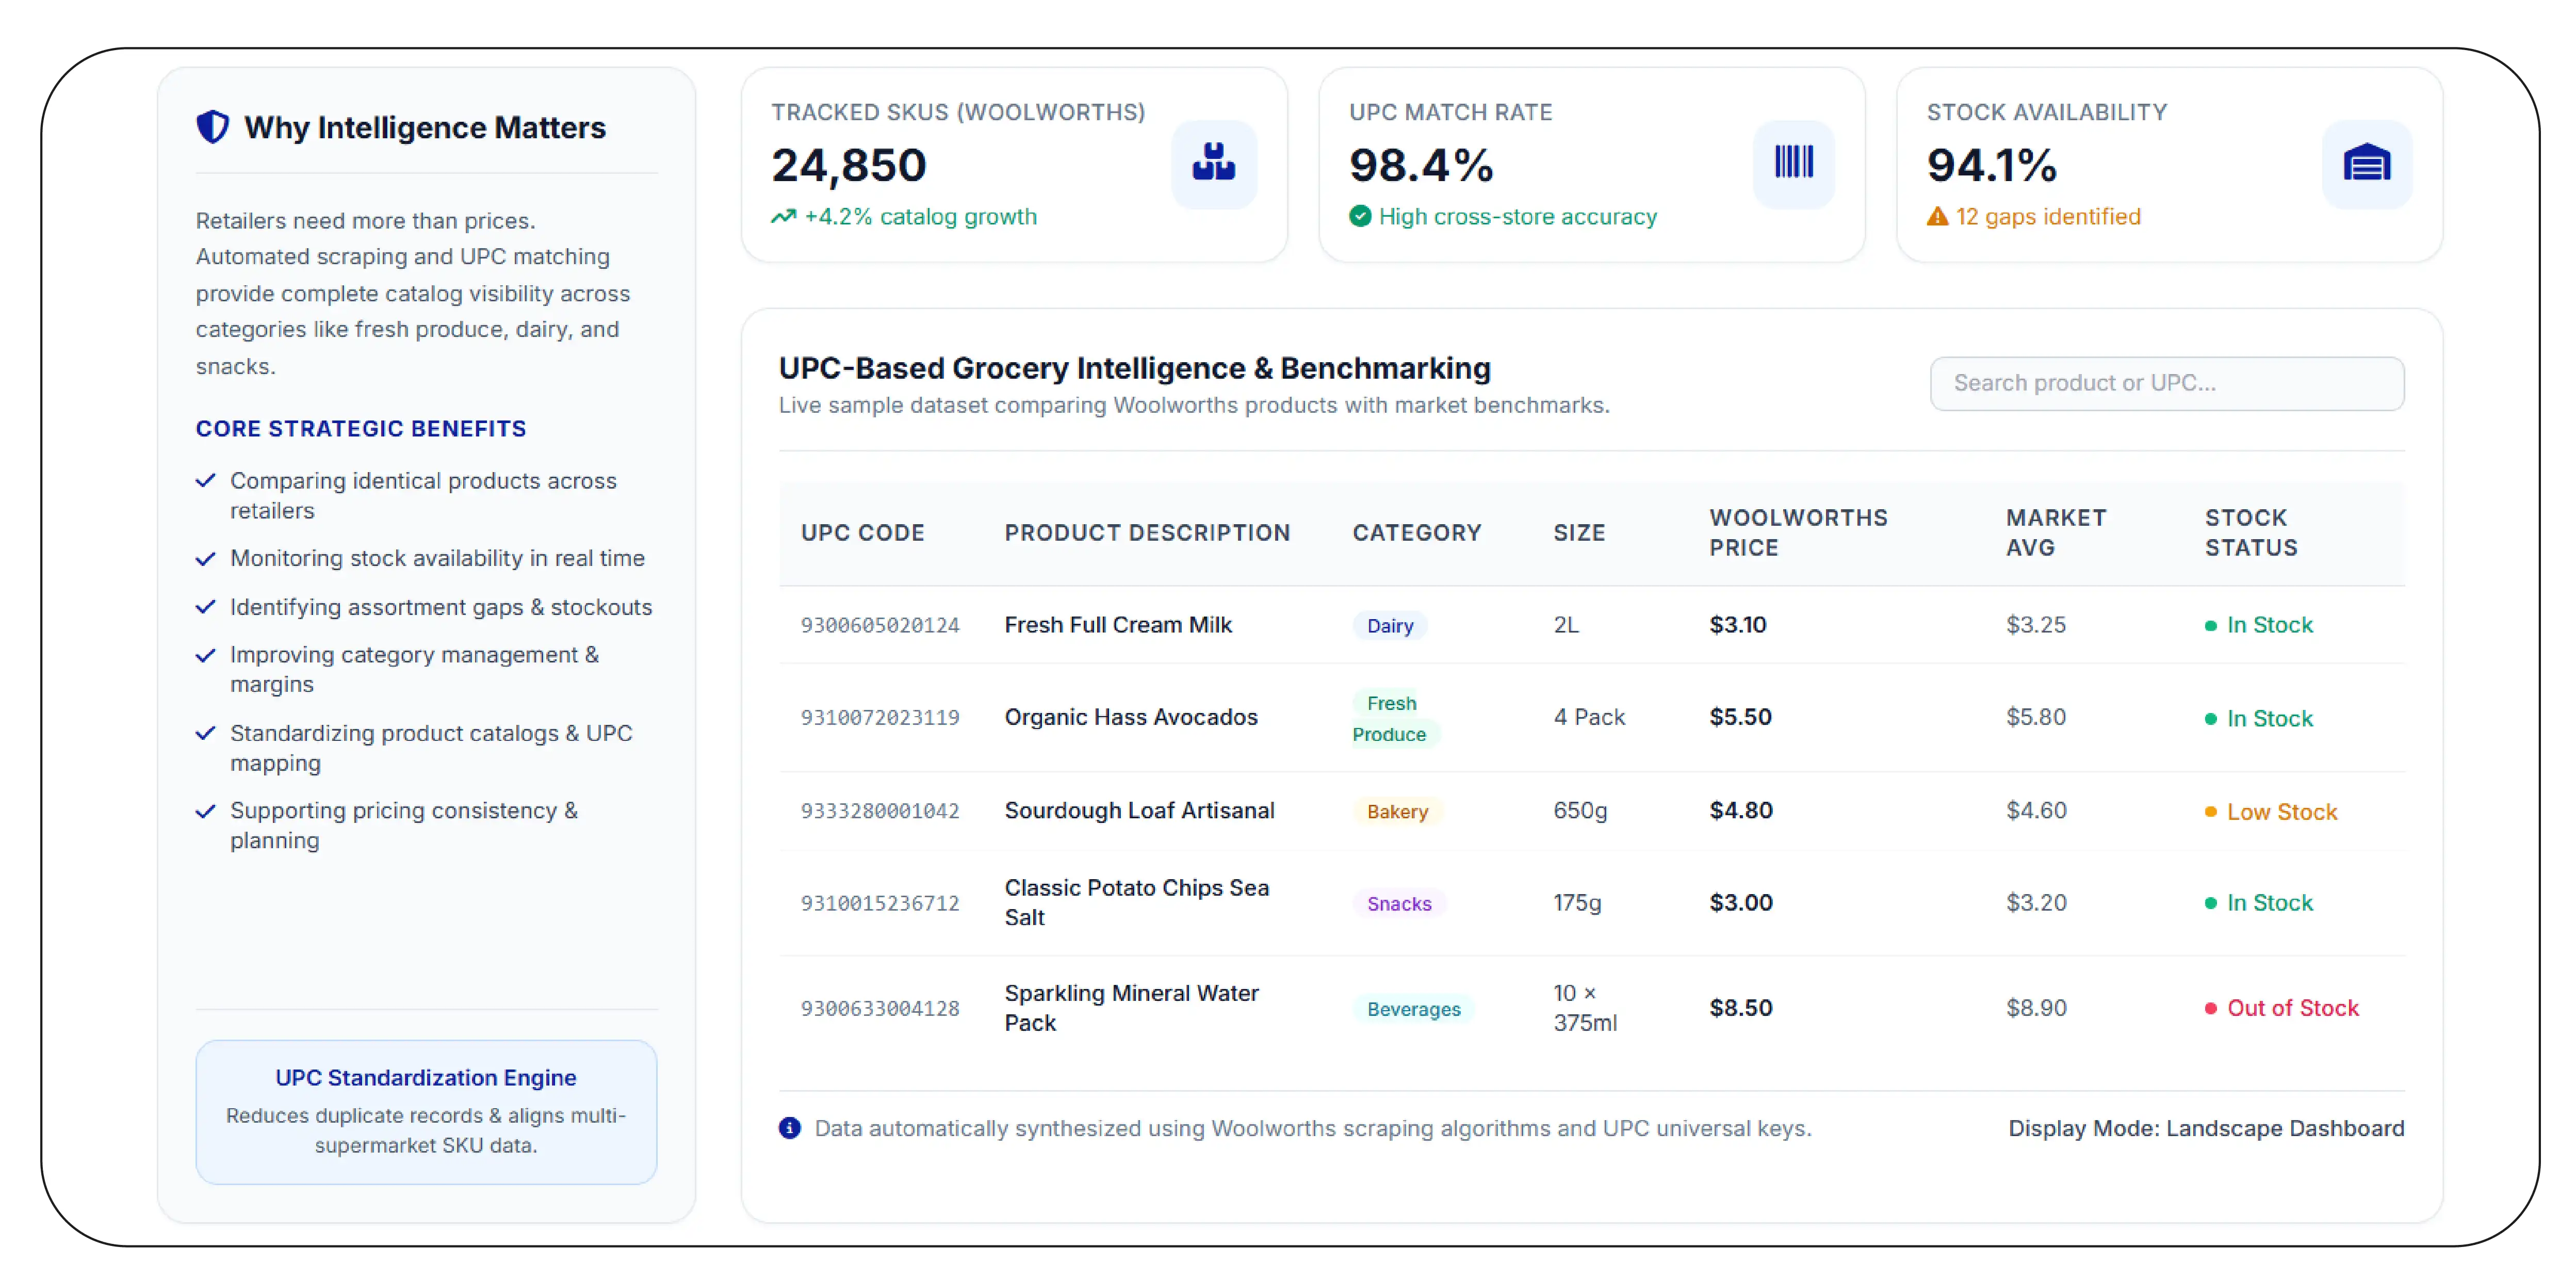Viewport: 2576px width, 1279px height.
Task: Click checkmark beside Supporting pricing consistency
Action: tap(206, 811)
